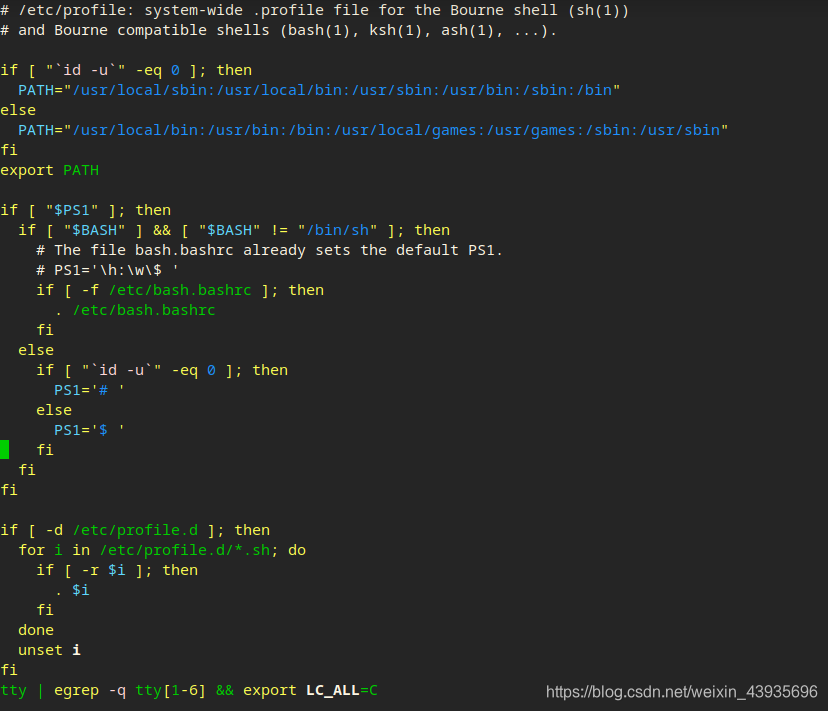Click the line "PS1='# '"
Image resolution: width=828 pixels, height=711 pixels.
89,390
